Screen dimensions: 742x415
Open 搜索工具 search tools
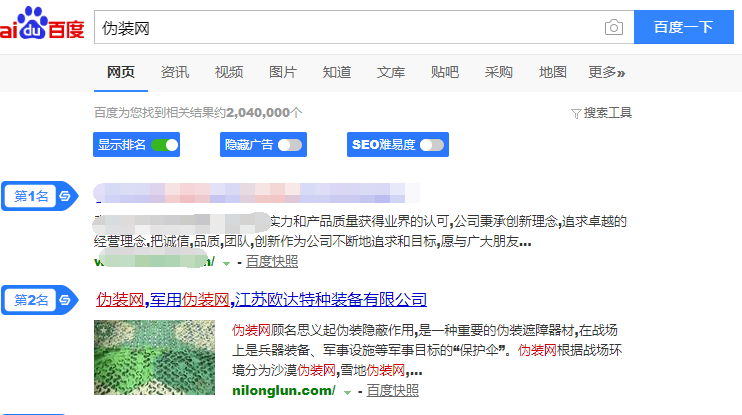601,113
